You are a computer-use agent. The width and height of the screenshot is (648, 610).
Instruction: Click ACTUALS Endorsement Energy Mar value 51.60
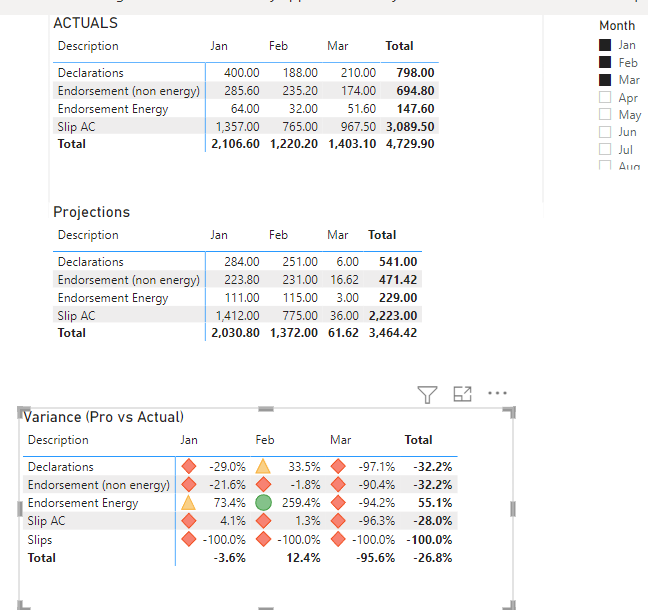[362, 109]
